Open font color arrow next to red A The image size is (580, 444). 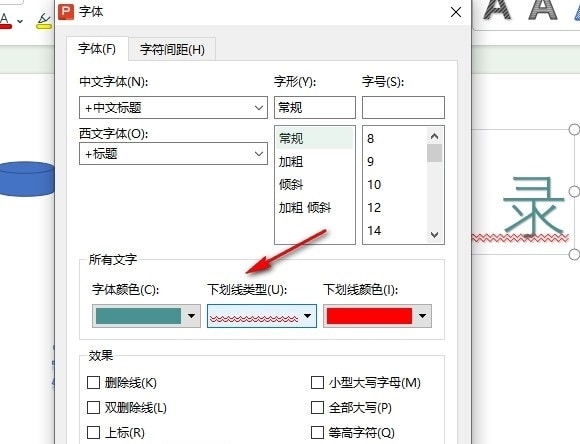(x=20, y=21)
